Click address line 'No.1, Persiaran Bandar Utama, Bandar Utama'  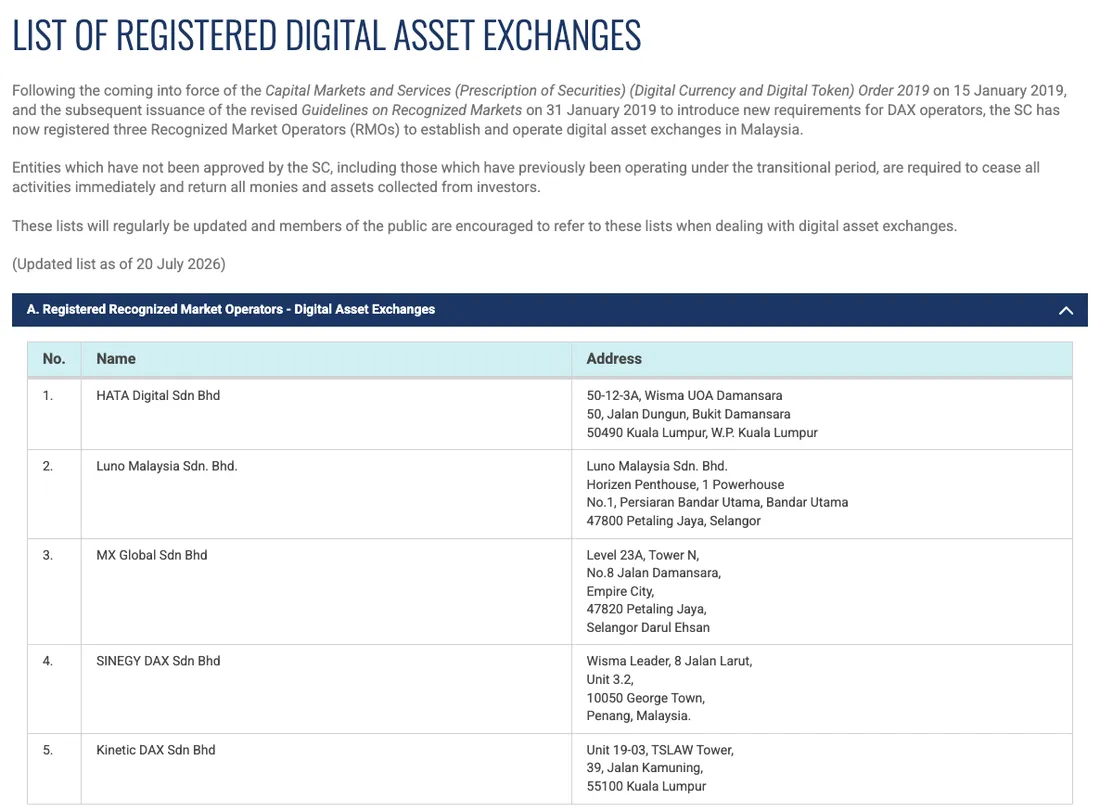click(x=717, y=502)
